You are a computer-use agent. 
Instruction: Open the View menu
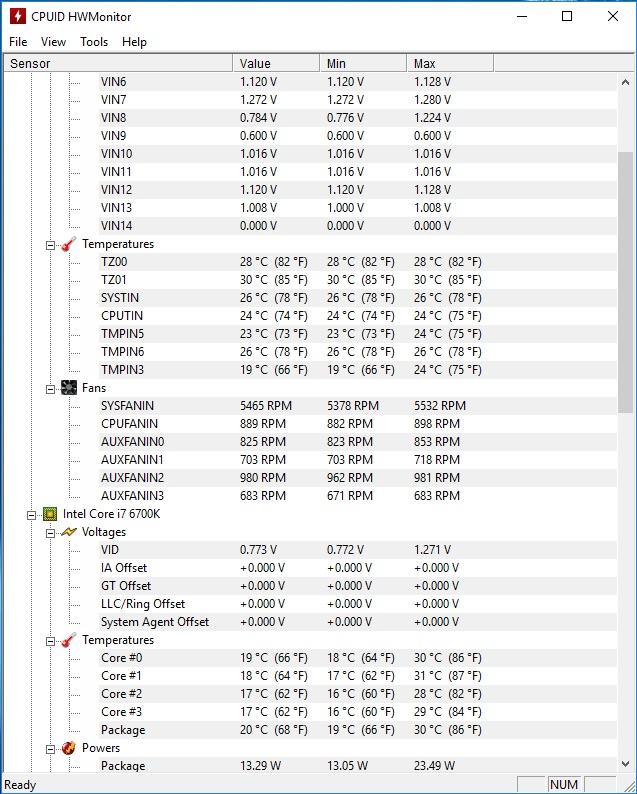click(x=53, y=42)
